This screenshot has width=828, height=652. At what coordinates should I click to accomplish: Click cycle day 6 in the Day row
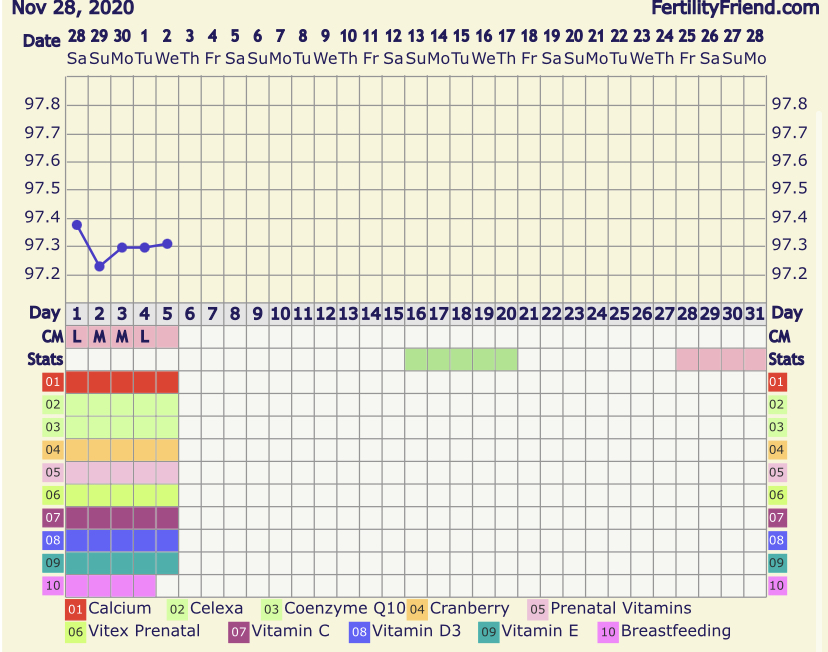pyautogui.click(x=190, y=314)
